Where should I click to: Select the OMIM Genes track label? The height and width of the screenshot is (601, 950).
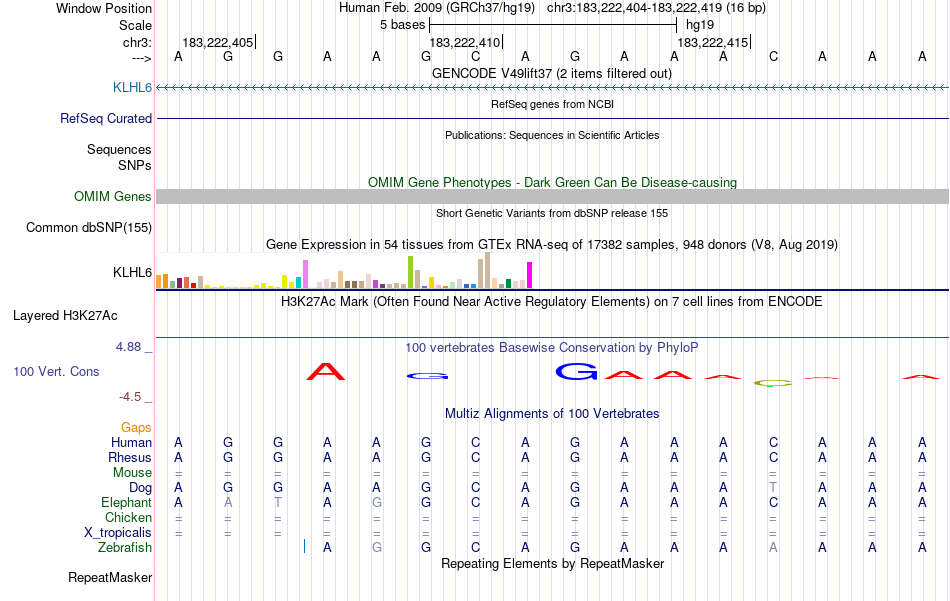(112, 196)
